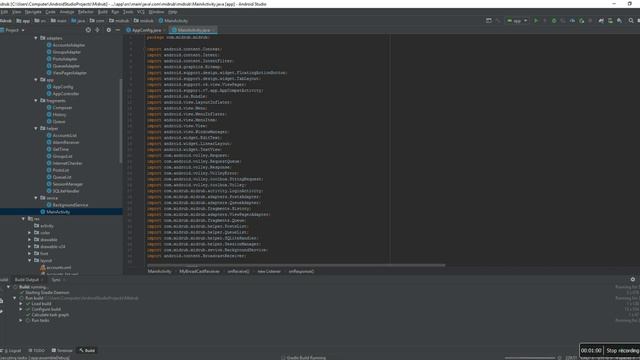Click Project panel expand/collapse-all icon
This screenshot has height=360, width=640.
click(x=97, y=30)
